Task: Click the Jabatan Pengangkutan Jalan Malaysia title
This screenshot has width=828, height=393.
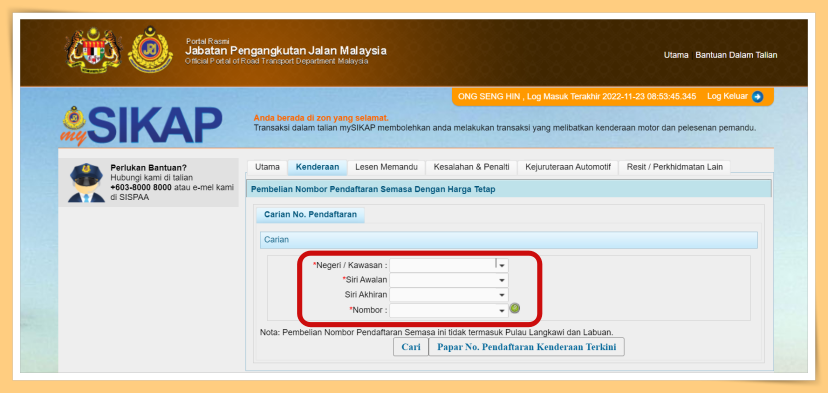Action: tap(286, 51)
